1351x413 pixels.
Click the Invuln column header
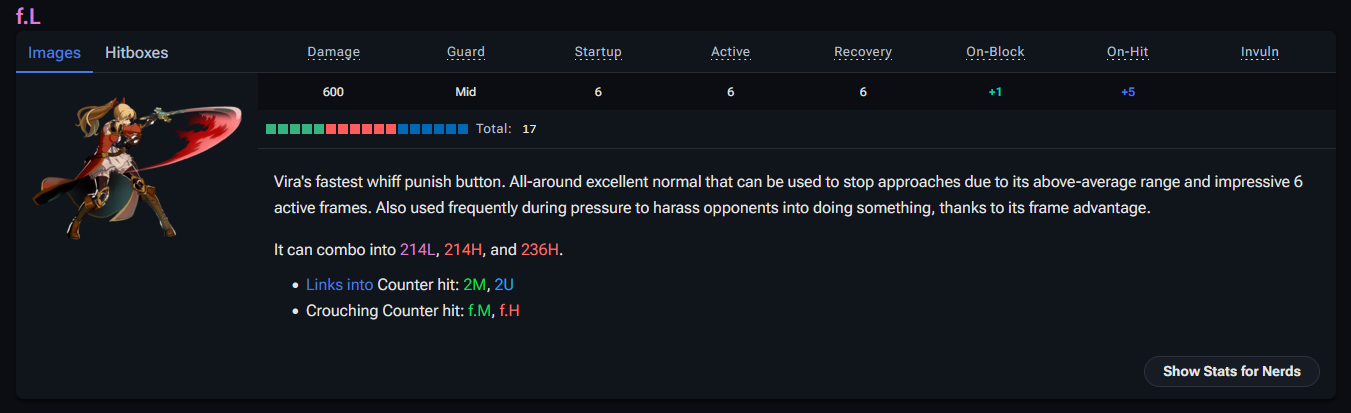pyautogui.click(x=1259, y=52)
